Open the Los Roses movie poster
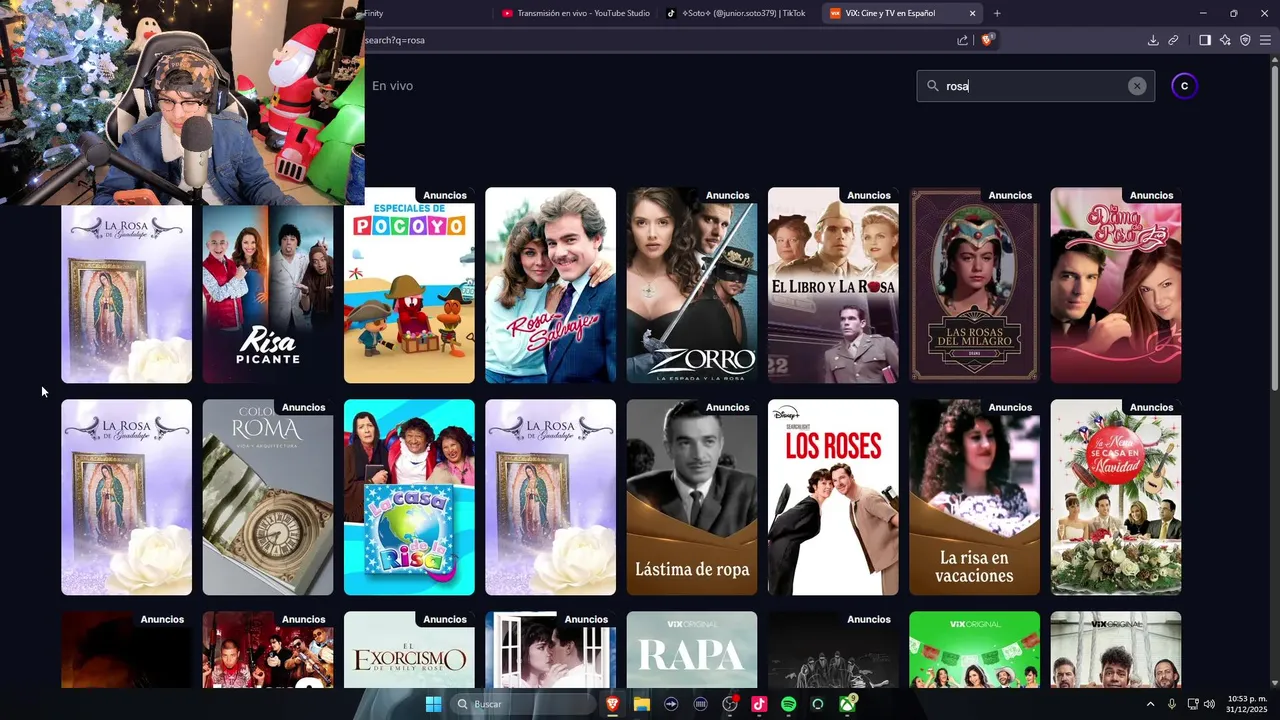This screenshot has width=1280, height=720. coord(833,497)
